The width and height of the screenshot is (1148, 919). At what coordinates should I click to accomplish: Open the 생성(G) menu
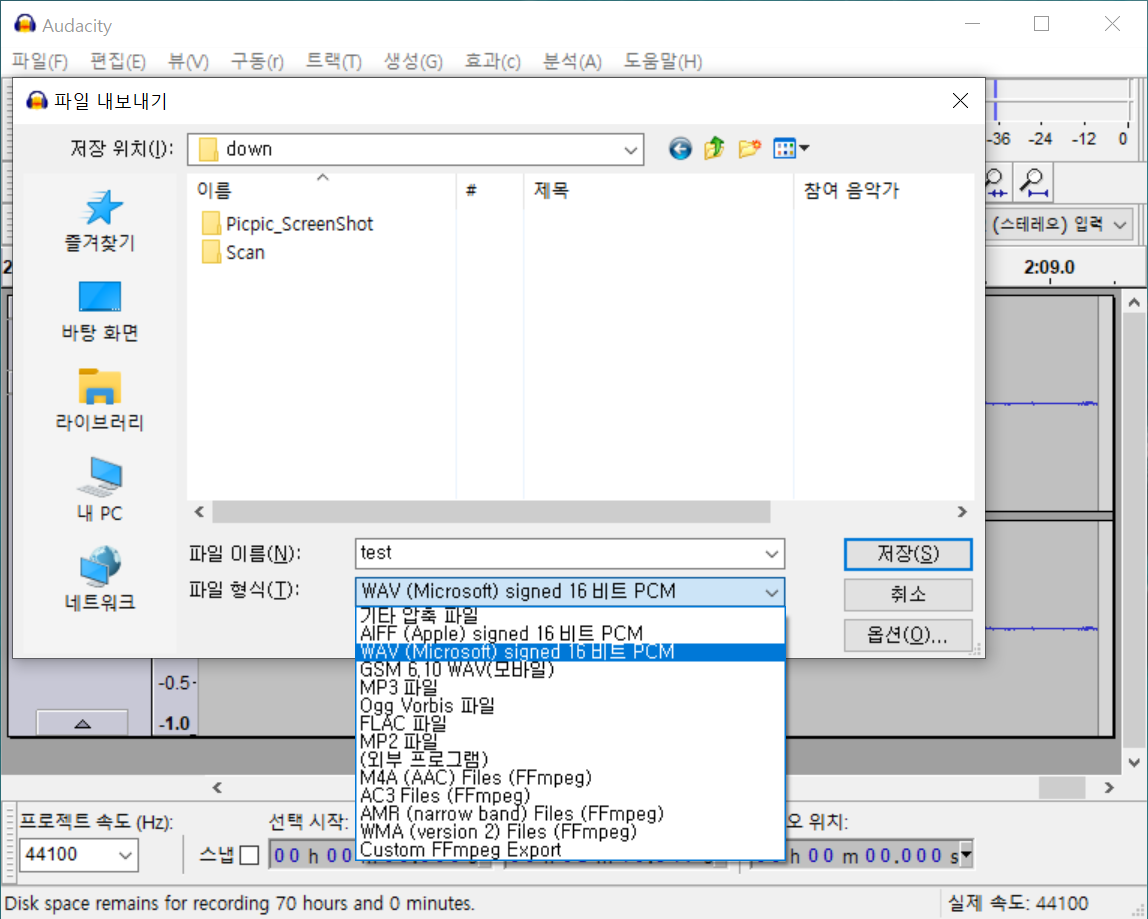[414, 62]
